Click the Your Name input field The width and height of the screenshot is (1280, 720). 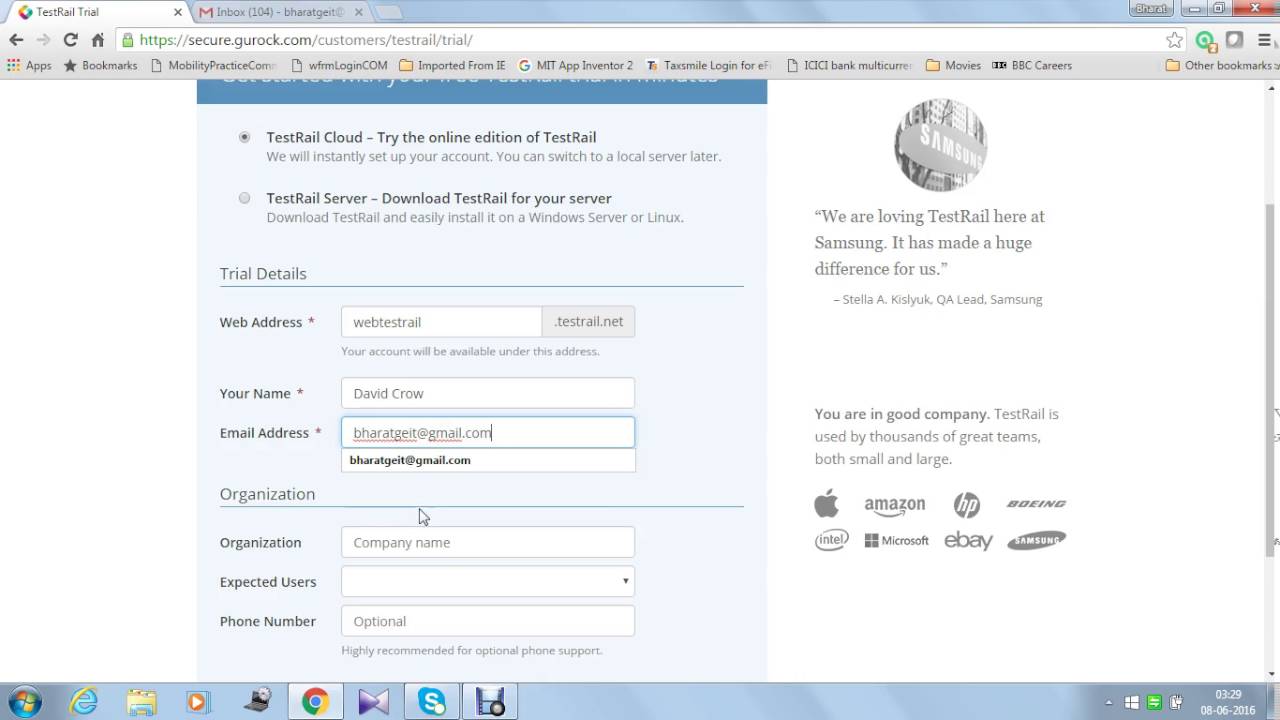pos(488,393)
